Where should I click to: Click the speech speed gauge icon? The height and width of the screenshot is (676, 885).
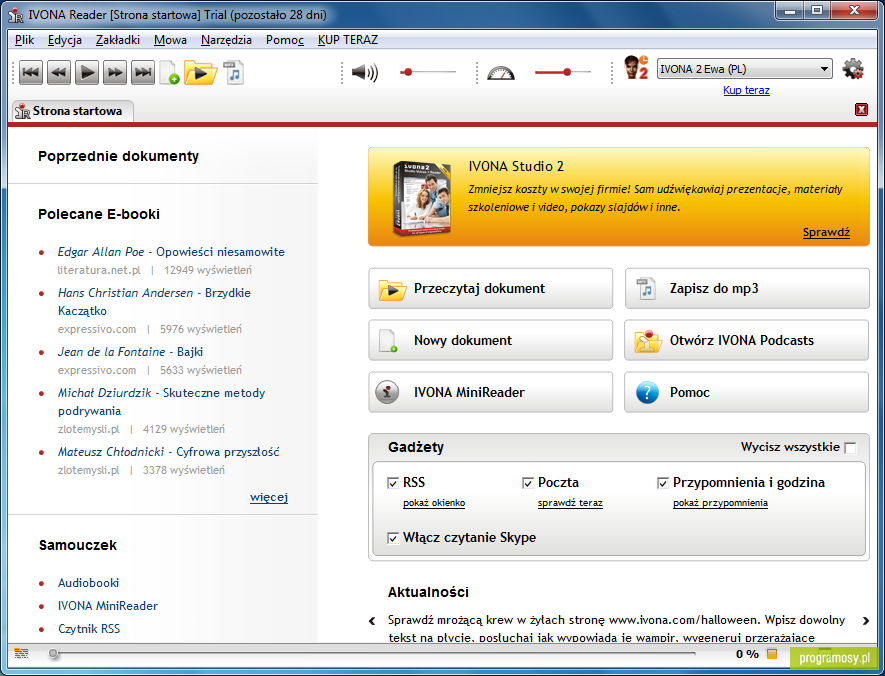pos(501,73)
